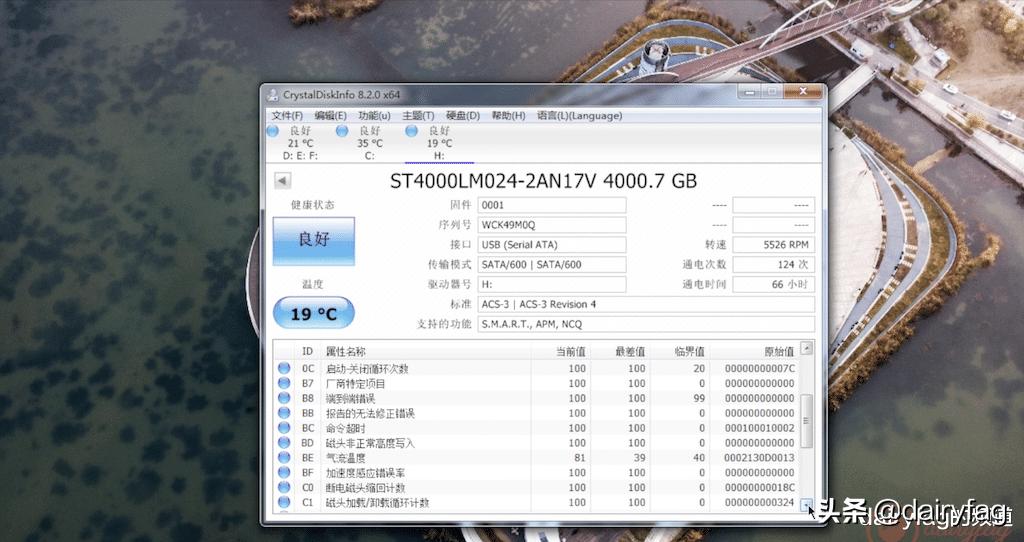This screenshot has width=1024, height=542.
Task: Open the 文件(F) menu
Action: click(x=287, y=116)
